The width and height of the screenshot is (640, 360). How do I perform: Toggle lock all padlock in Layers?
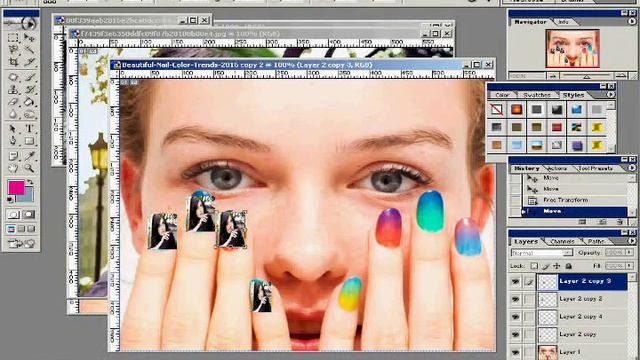point(568,266)
